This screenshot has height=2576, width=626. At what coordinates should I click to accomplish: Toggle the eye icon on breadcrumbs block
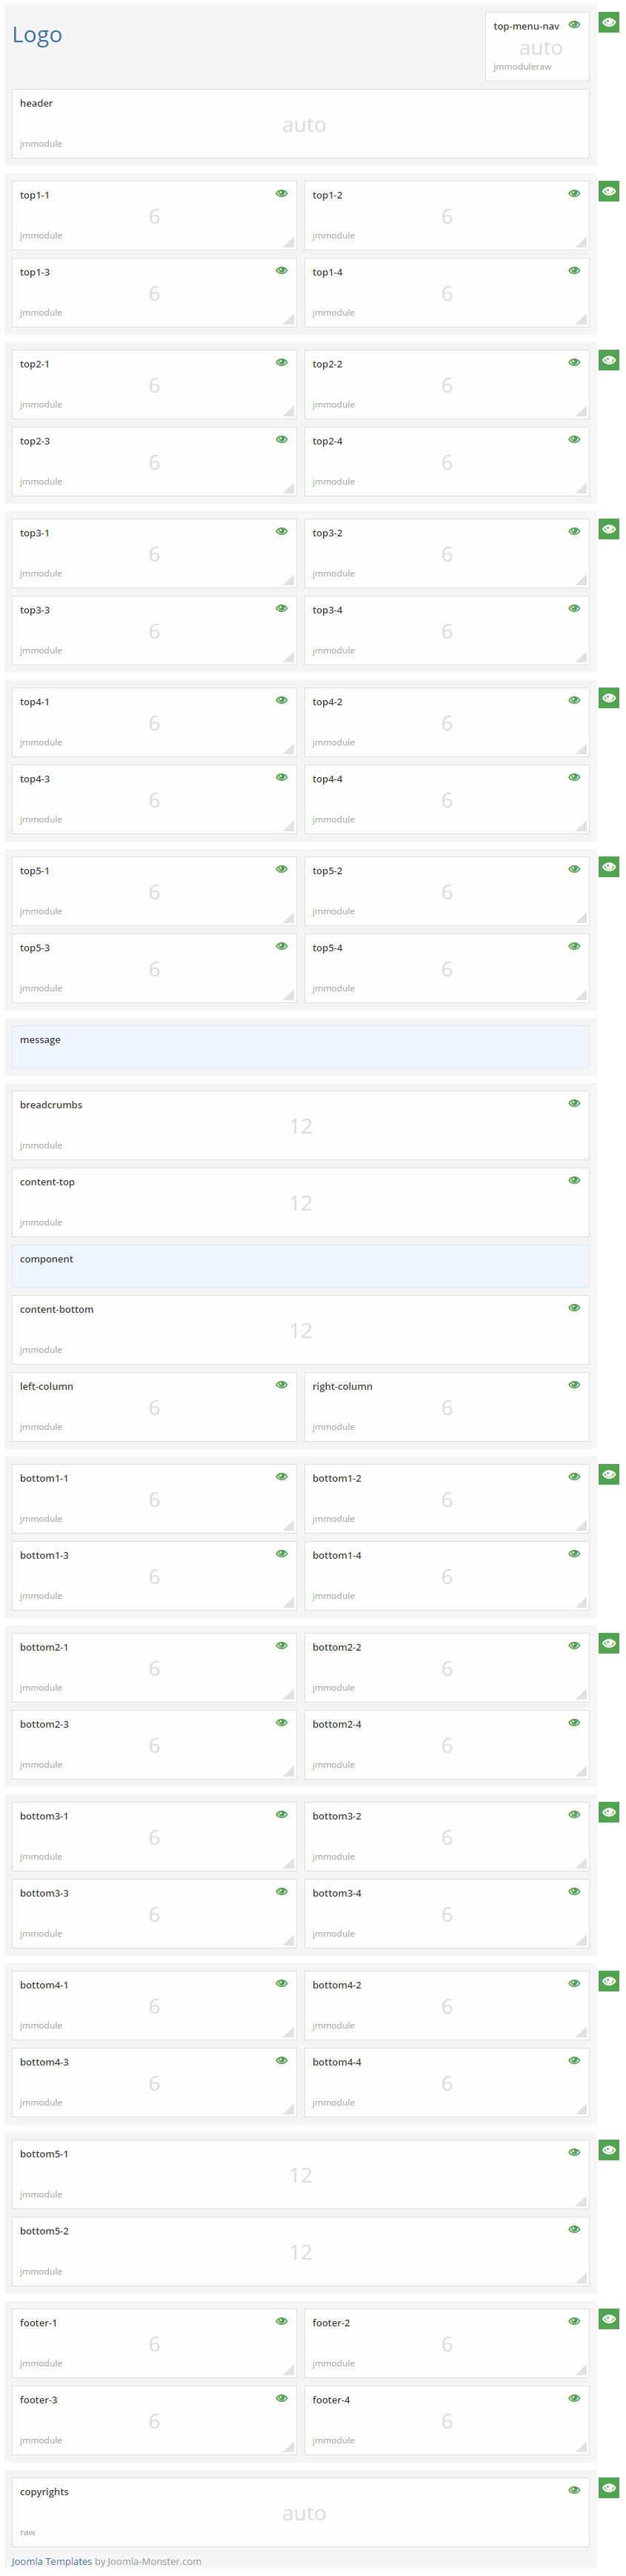pyautogui.click(x=574, y=1104)
